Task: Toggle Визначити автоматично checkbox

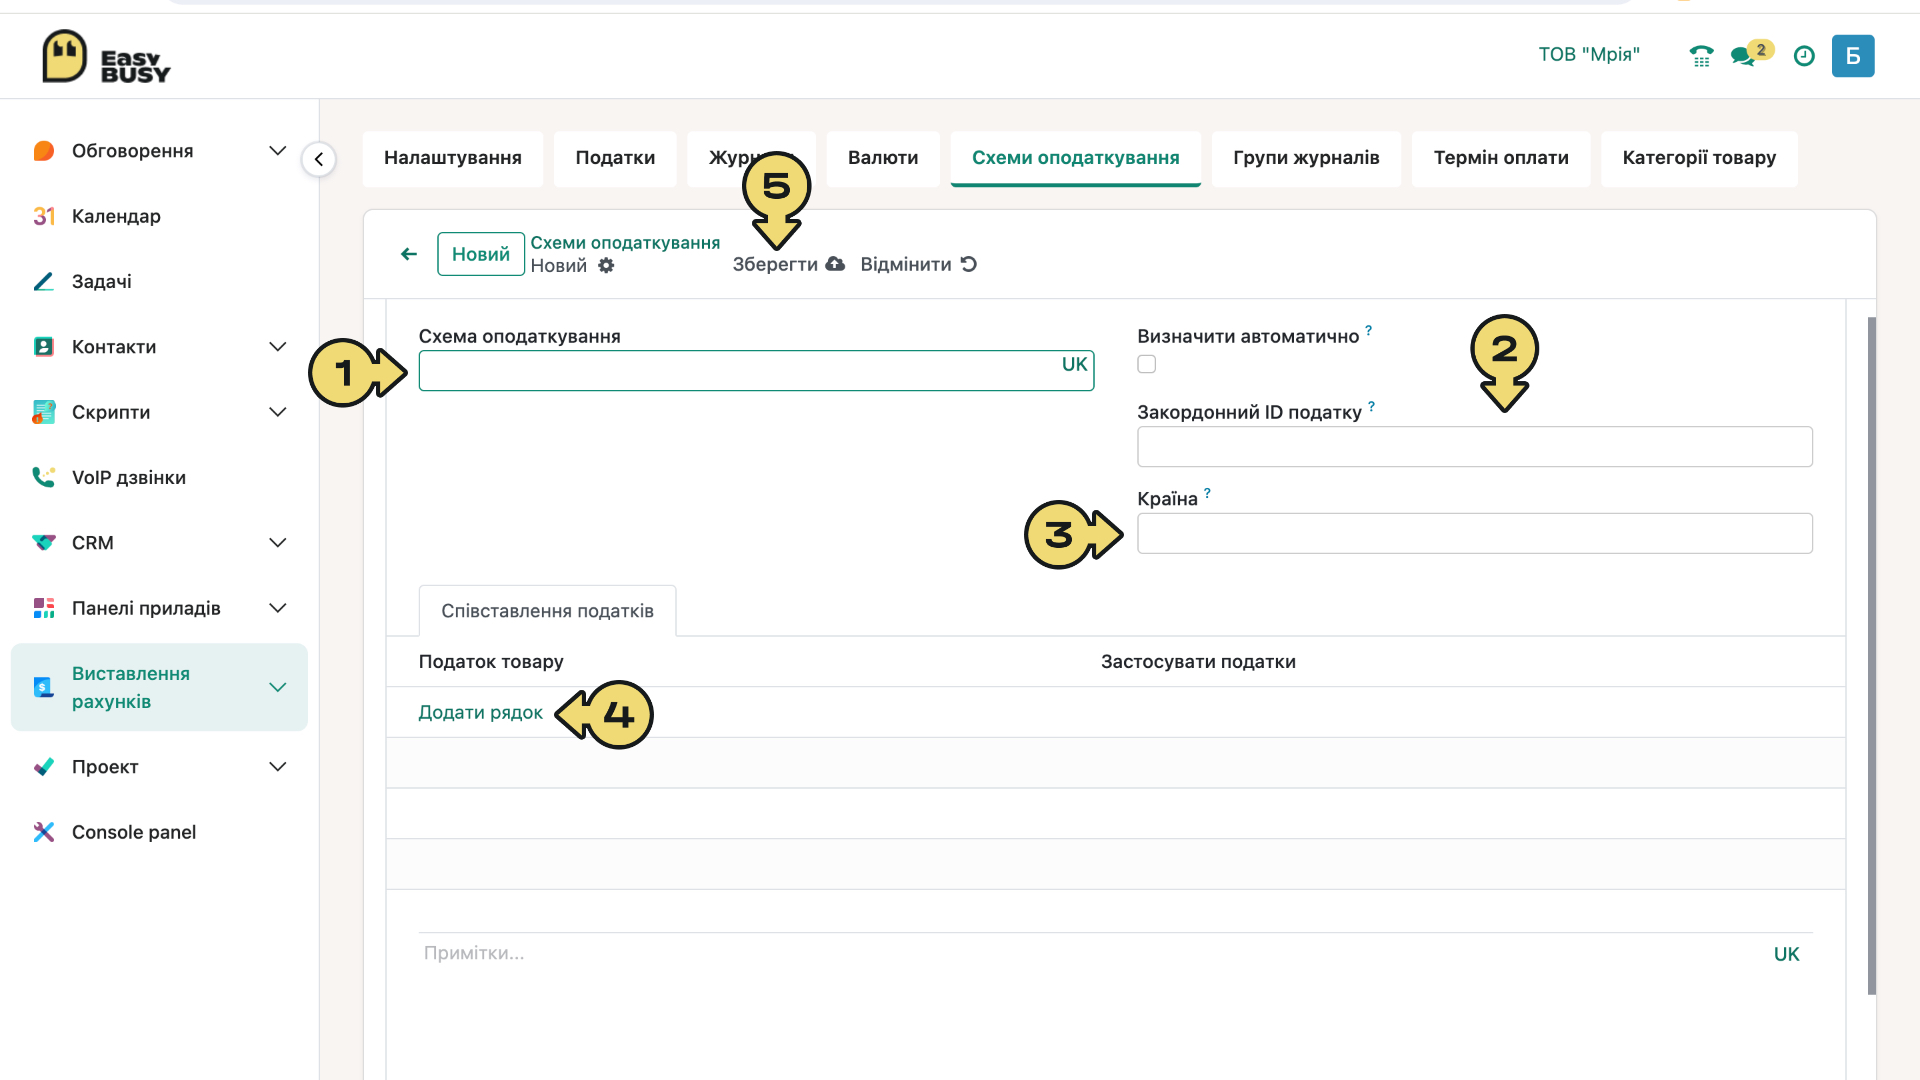Action: pyautogui.click(x=1147, y=364)
